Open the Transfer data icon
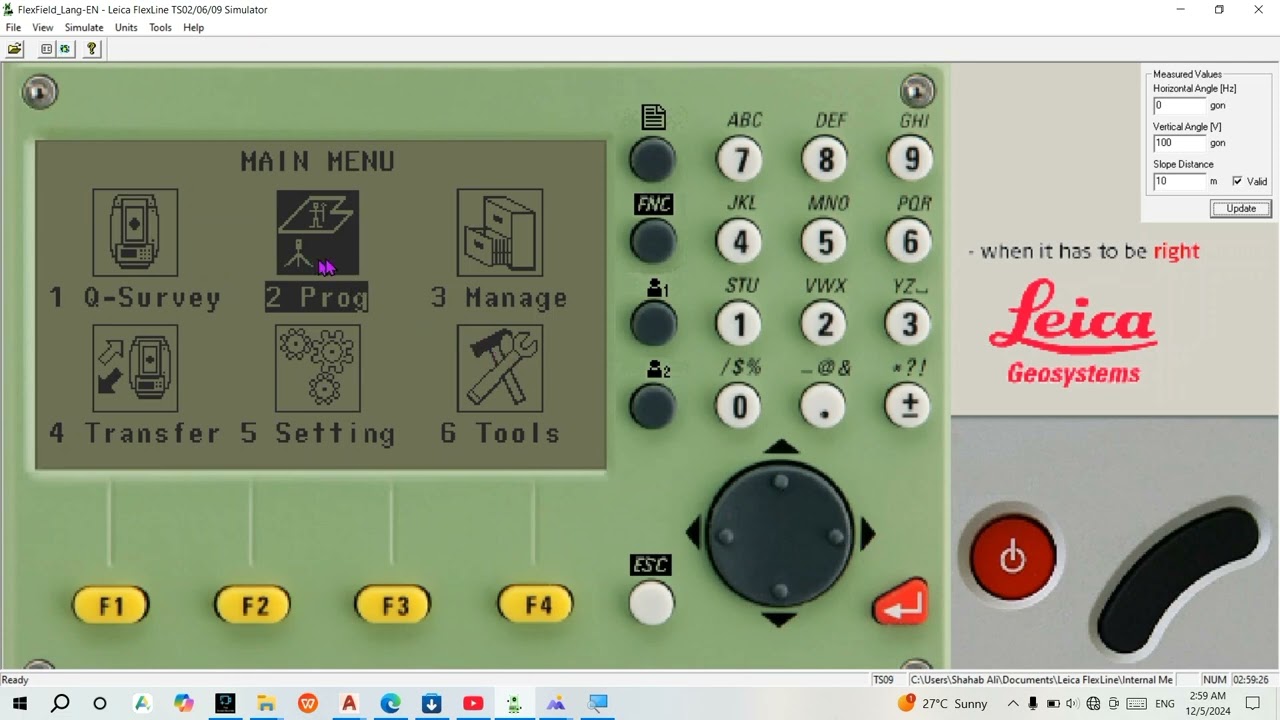The height and width of the screenshot is (720, 1280). pos(135,368)
